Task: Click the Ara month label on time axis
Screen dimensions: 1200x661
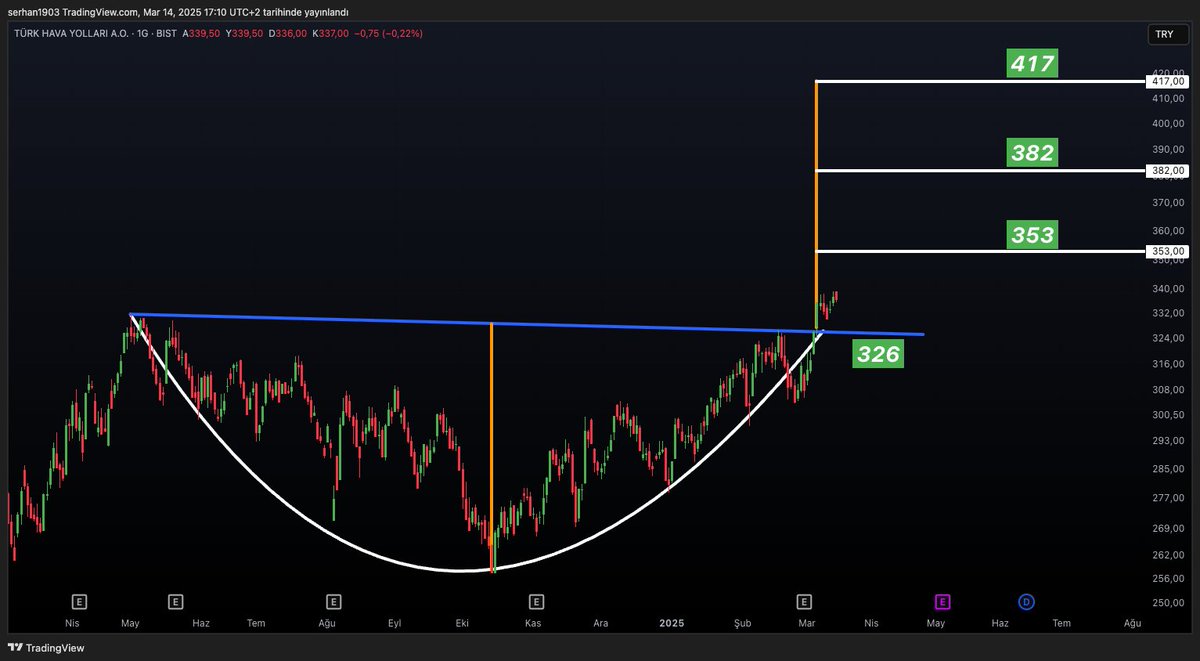Action: [x=601, y=623]
